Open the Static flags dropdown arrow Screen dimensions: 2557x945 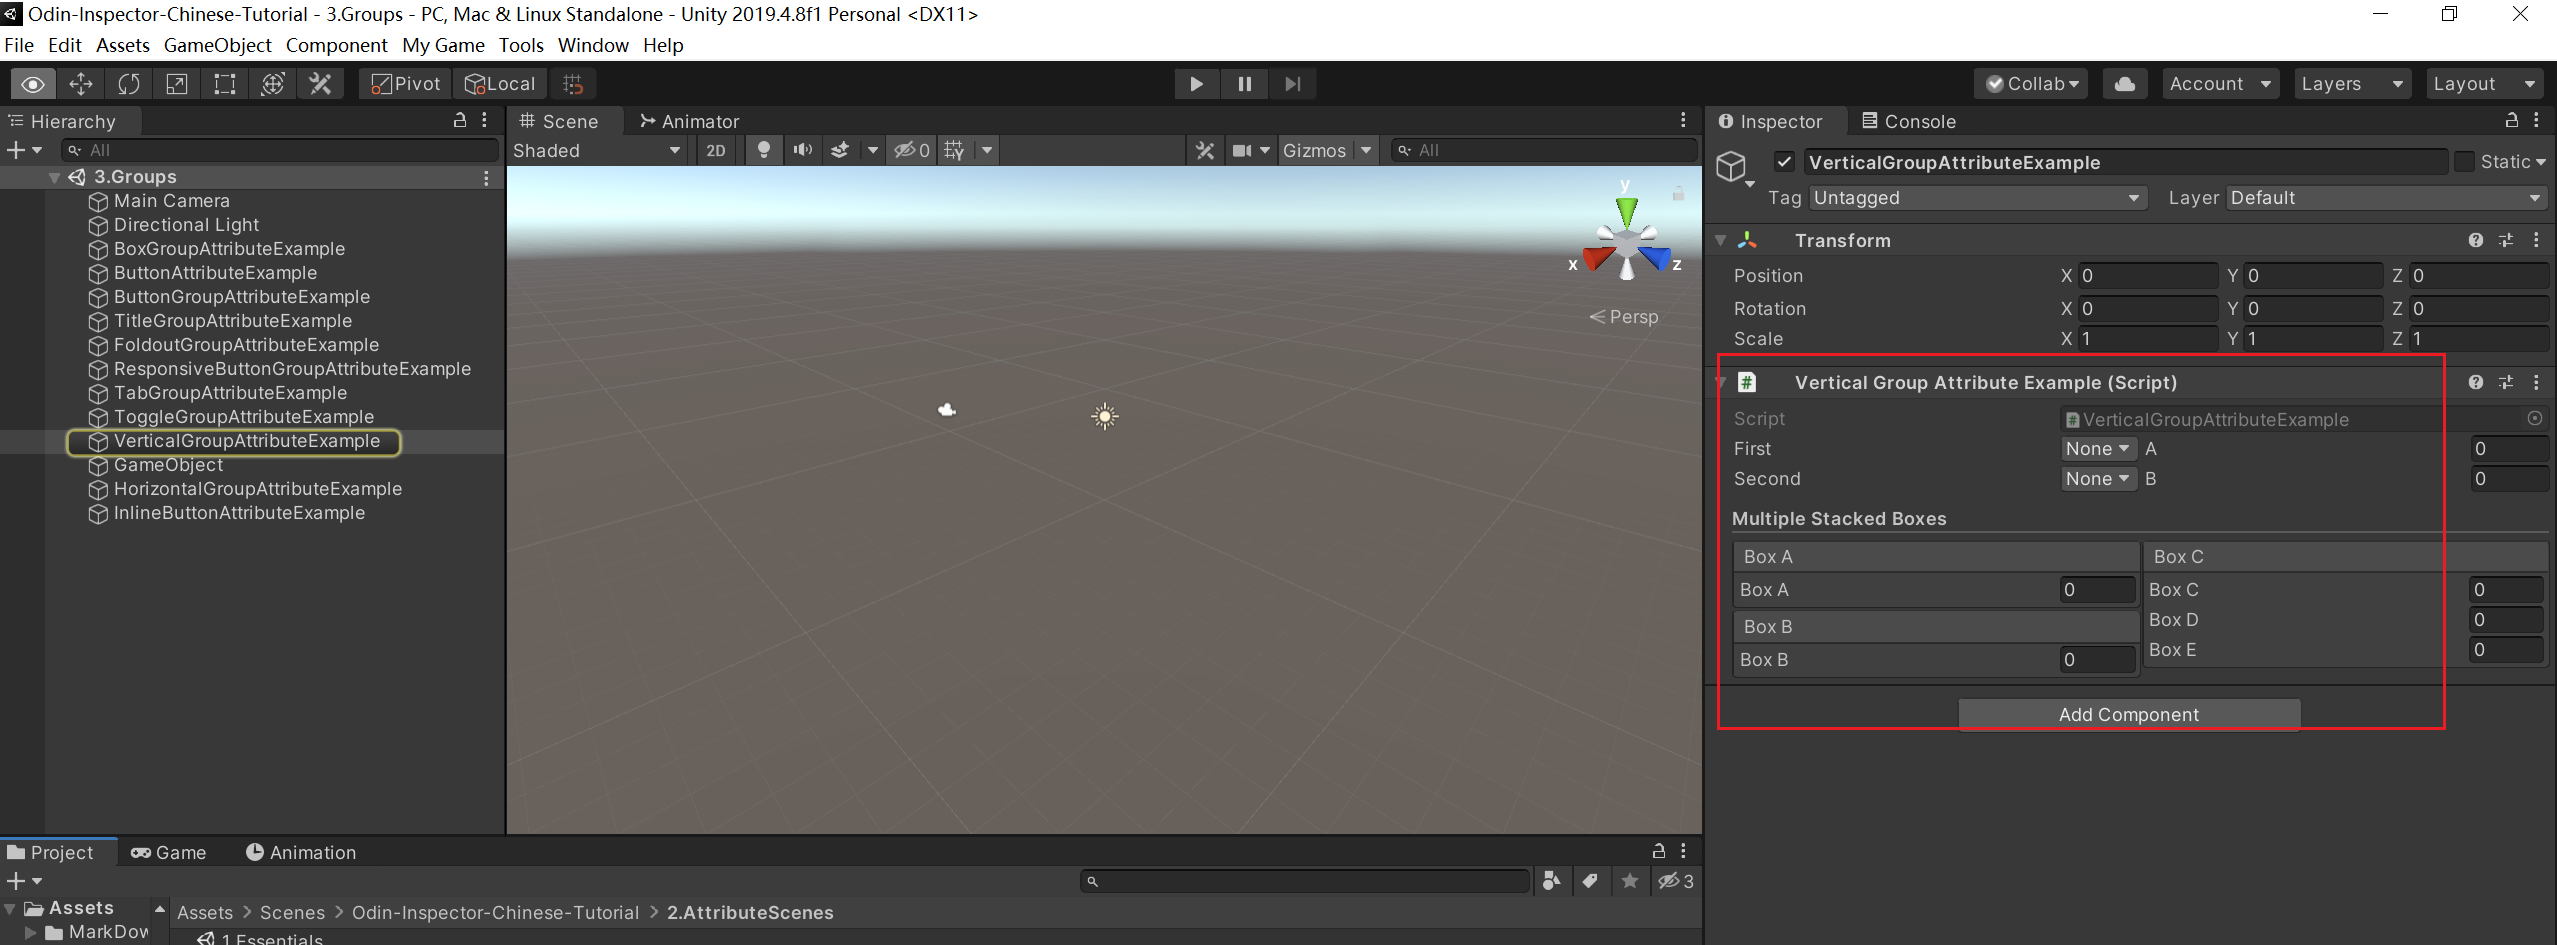[2541, 162]
